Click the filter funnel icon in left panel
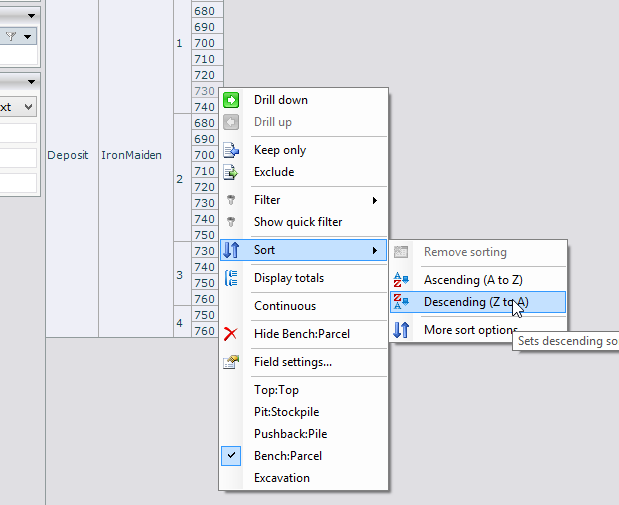This screenshot has width=619, height=505. tap(11, 36)
